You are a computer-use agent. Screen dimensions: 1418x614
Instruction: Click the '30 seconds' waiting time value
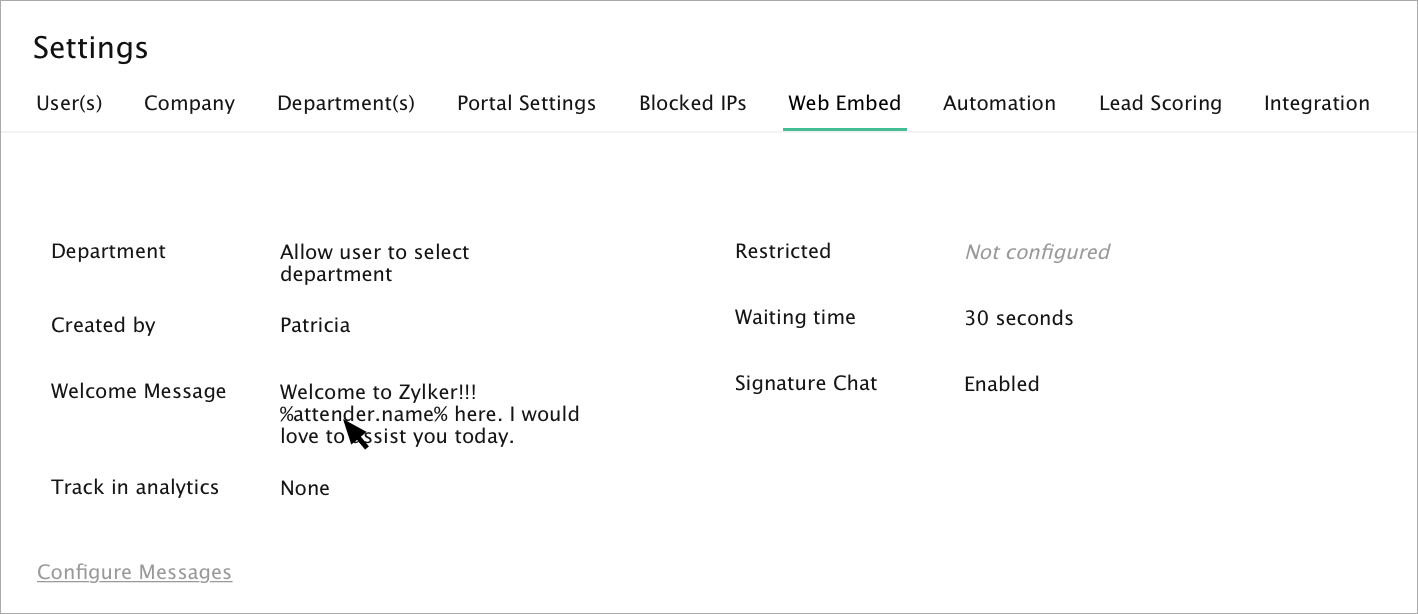tap(1018, 318)
